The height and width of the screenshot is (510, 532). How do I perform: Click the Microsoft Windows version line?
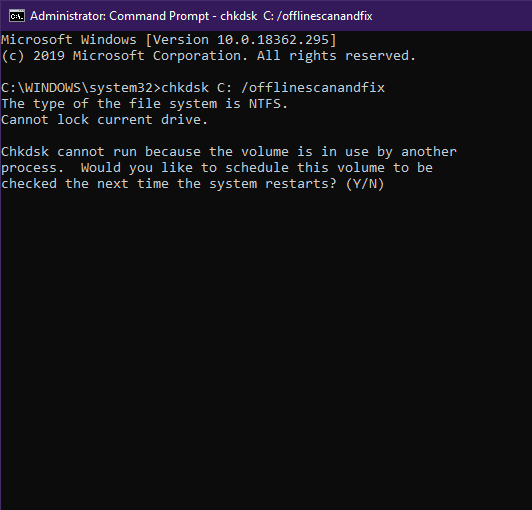pyautogui.click(x=169, y=40)
